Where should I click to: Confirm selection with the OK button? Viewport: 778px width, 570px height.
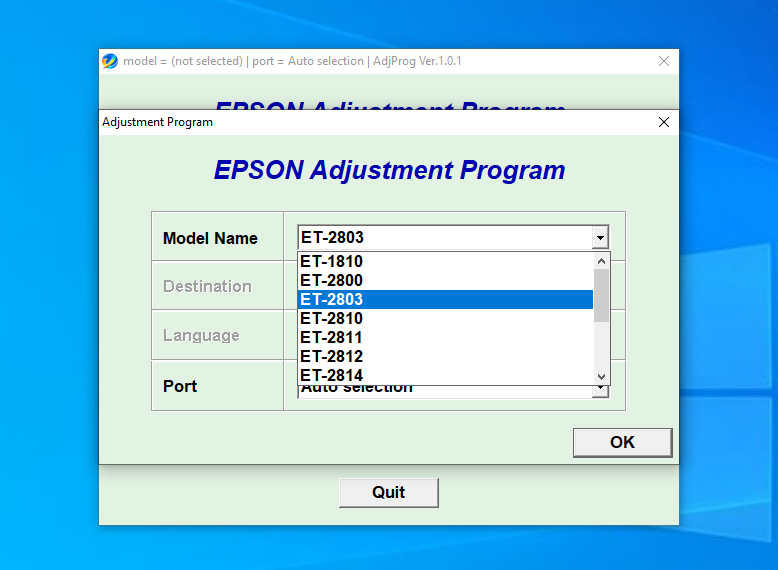[x=622, y=442]
